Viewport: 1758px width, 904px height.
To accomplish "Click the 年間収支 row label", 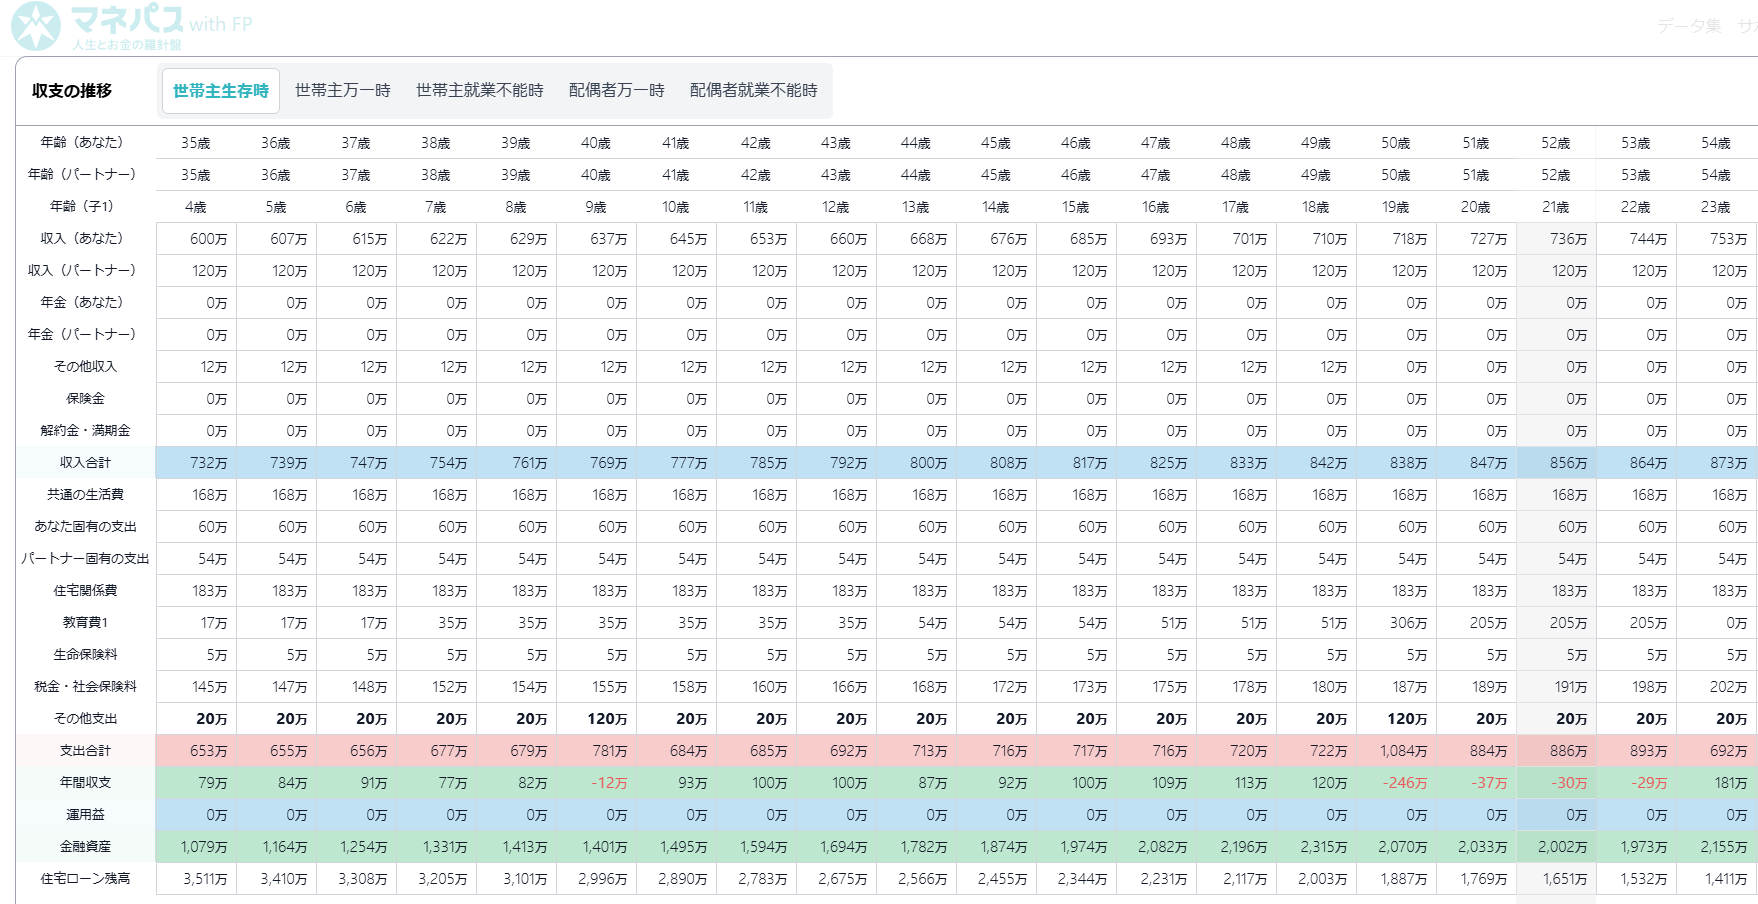I will [x=85, y=783].
